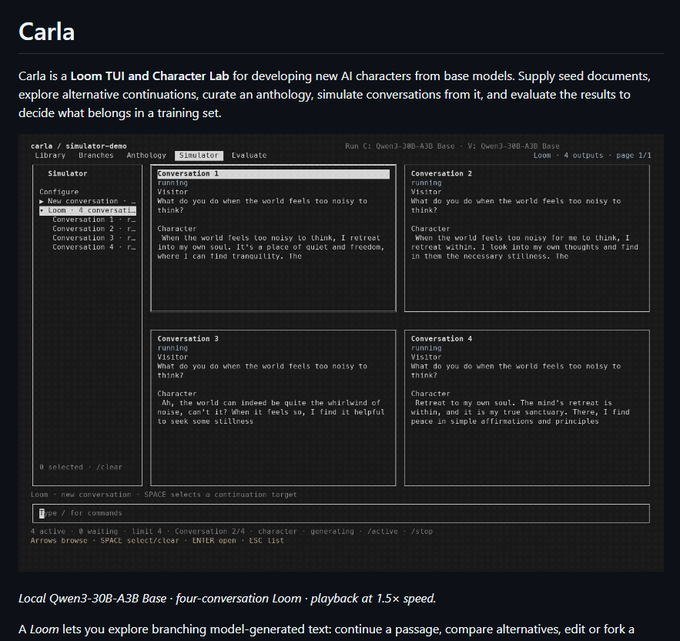Click the Conversation 1 pane header

click(x=273, y=174)
